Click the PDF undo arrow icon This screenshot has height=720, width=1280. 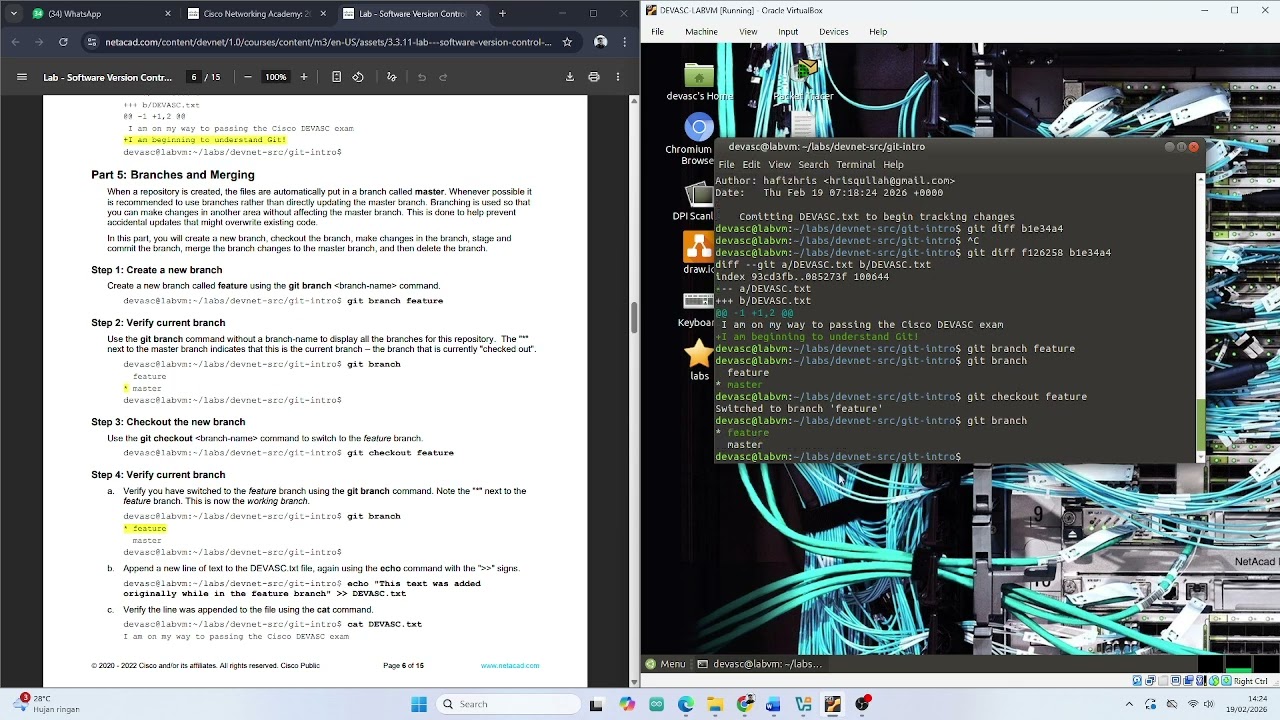click(x=422, y=77)
